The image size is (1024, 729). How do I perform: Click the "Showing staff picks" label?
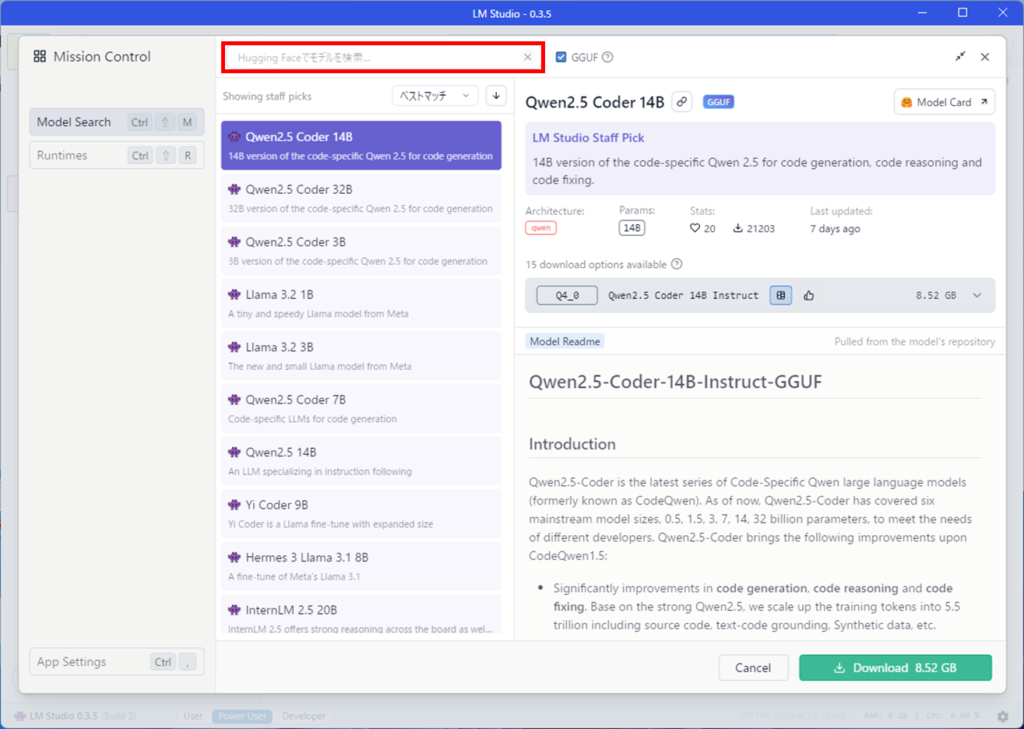(x=267, y=96)
